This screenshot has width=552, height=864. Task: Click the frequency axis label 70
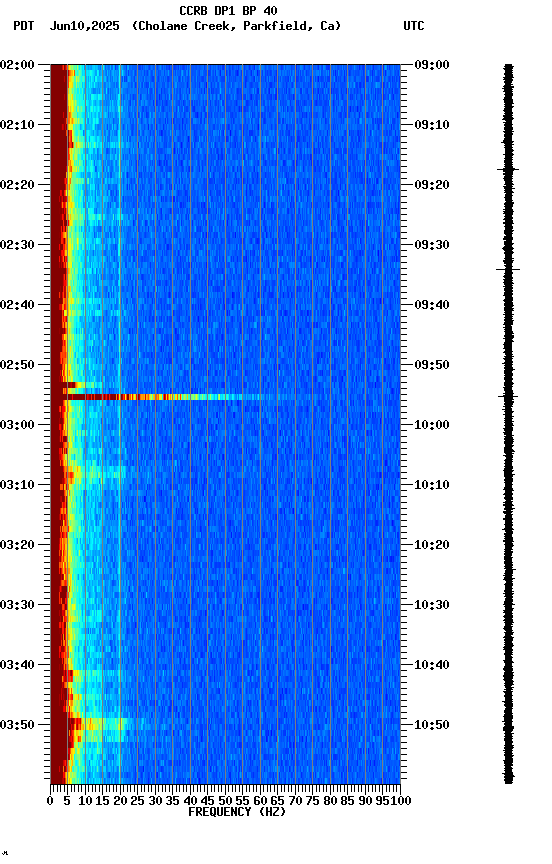[295, 802]
